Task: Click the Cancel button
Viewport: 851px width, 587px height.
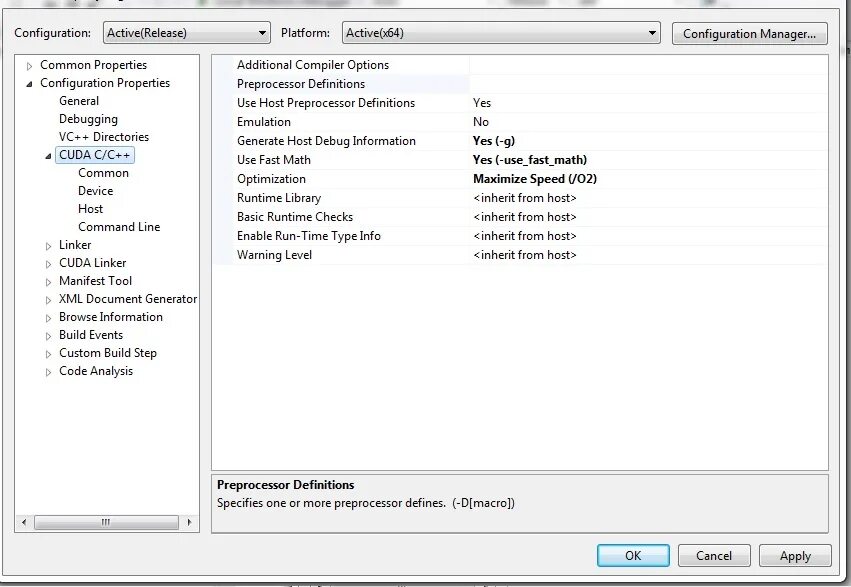Action: click(x=714, y=556)
